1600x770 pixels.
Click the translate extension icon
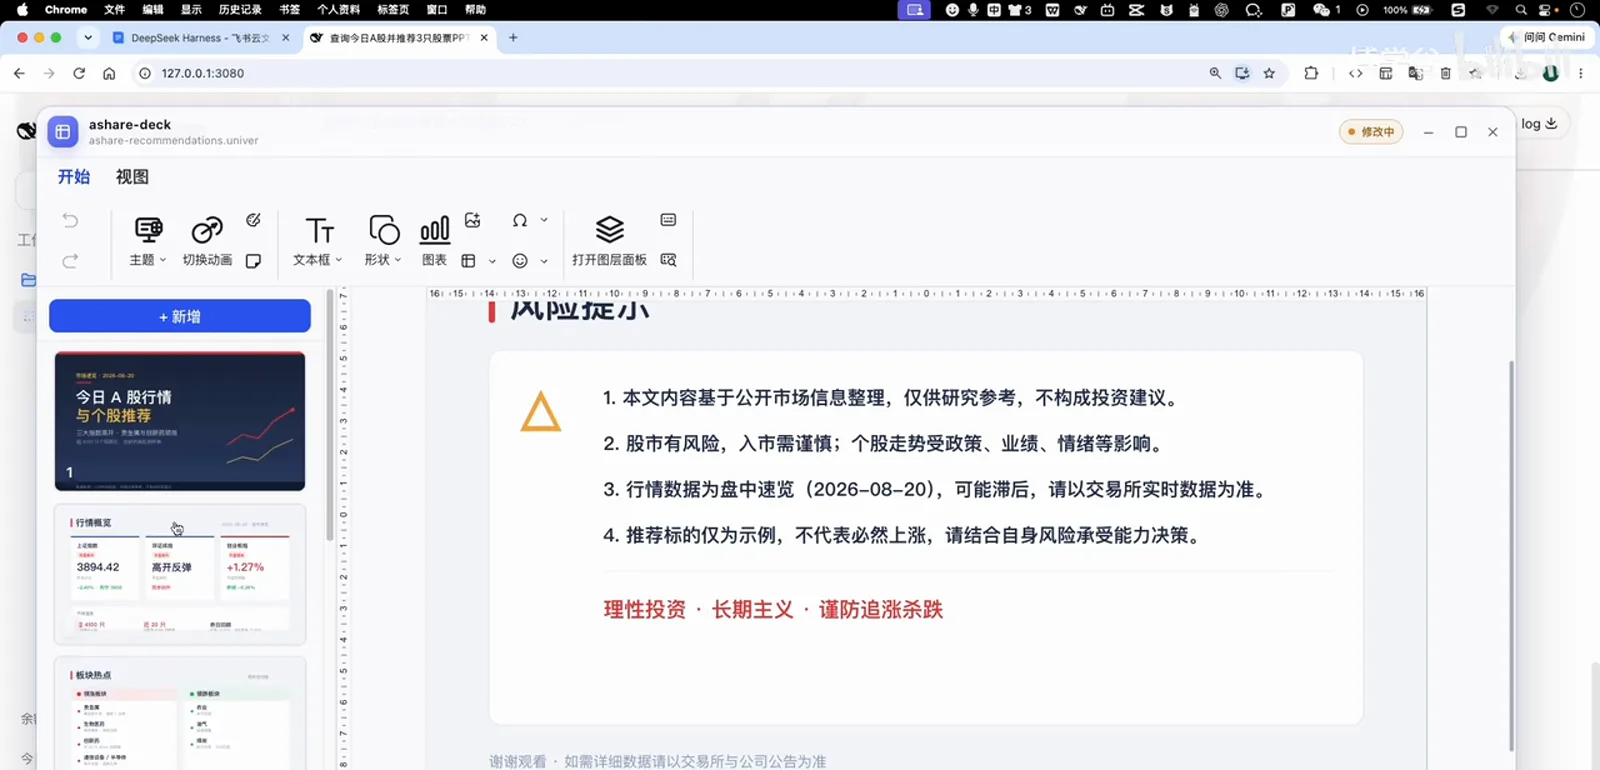click(1415, 73)
